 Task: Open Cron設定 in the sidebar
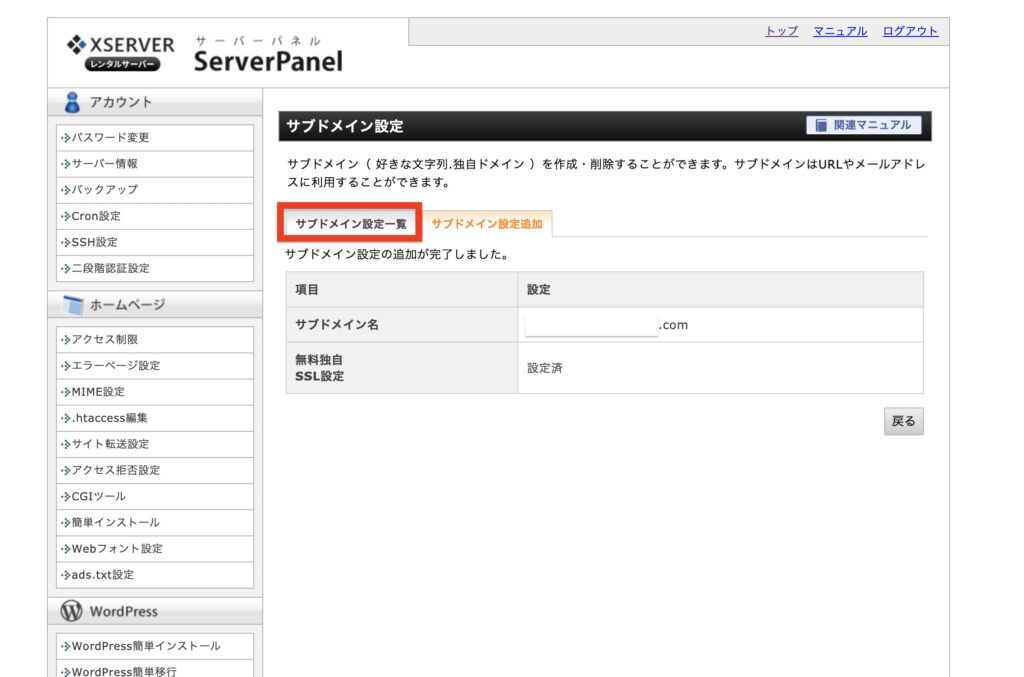pyautogui.click(x=155, y=216)
